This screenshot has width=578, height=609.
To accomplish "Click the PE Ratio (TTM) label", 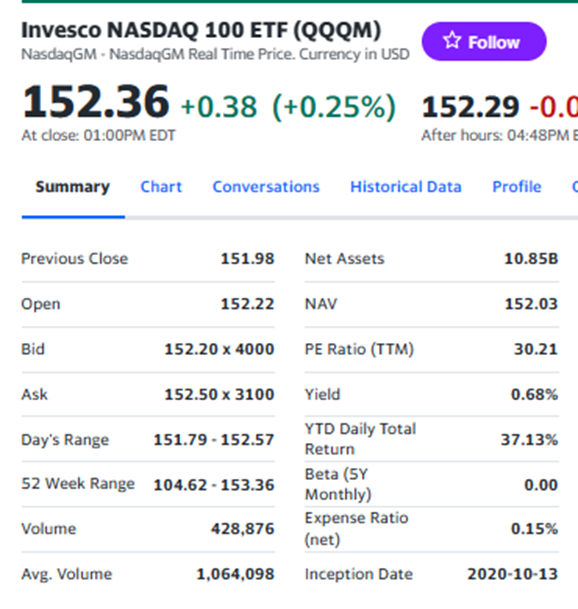I will (x=359, y=349).
